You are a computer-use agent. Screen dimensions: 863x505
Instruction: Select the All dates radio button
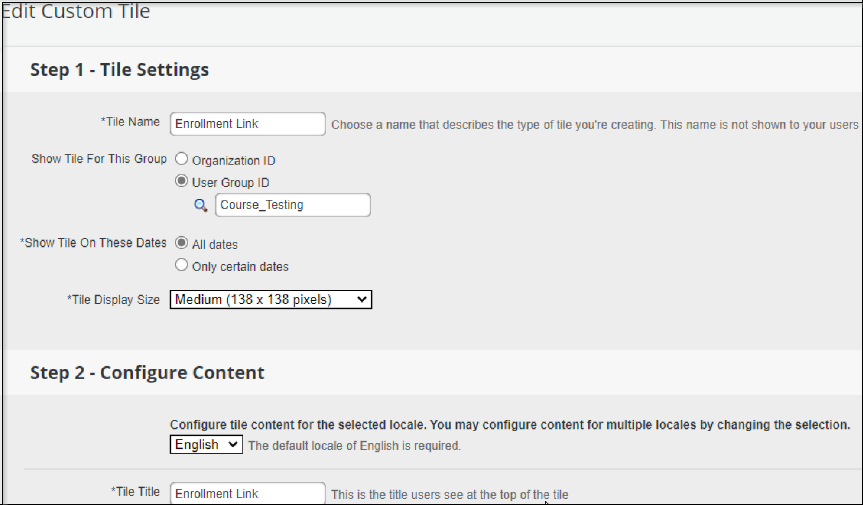(x=182, y=243)
